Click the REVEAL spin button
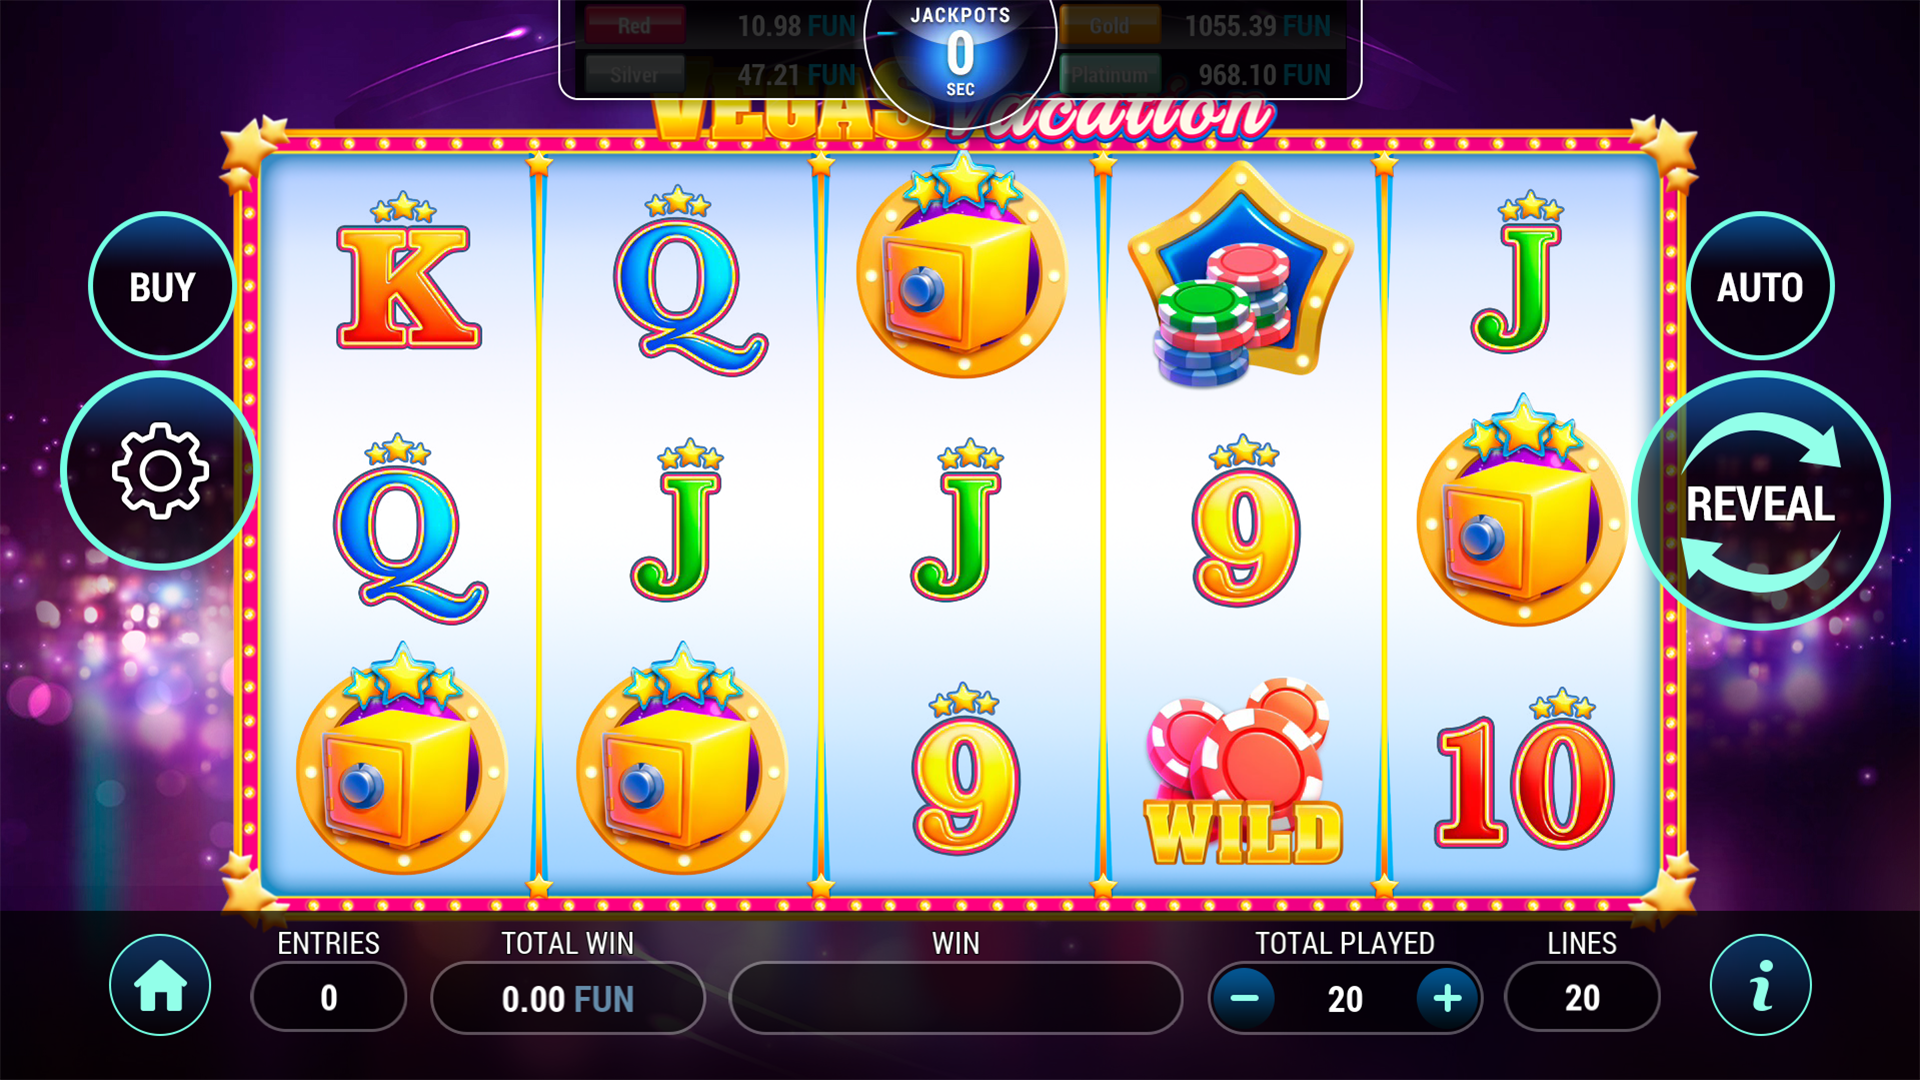 coord(1760,501)
